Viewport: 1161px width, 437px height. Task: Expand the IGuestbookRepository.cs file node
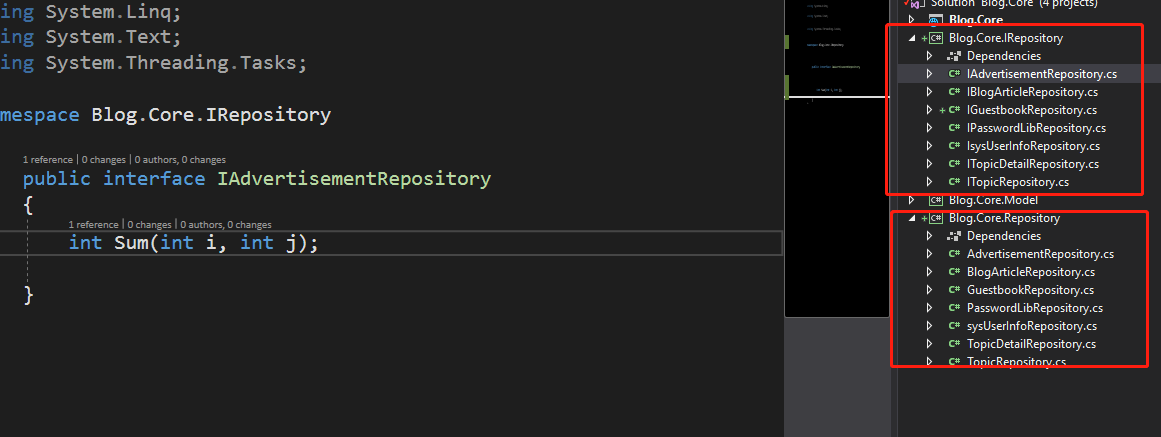point(930,110)
